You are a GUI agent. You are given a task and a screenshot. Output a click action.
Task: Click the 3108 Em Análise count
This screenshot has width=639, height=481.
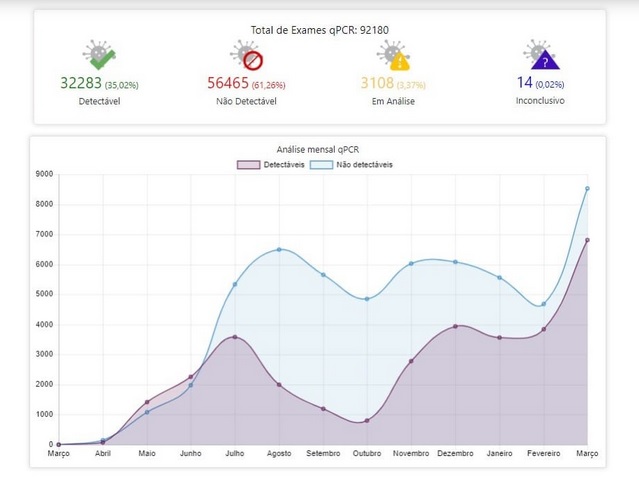pos(379,84)
